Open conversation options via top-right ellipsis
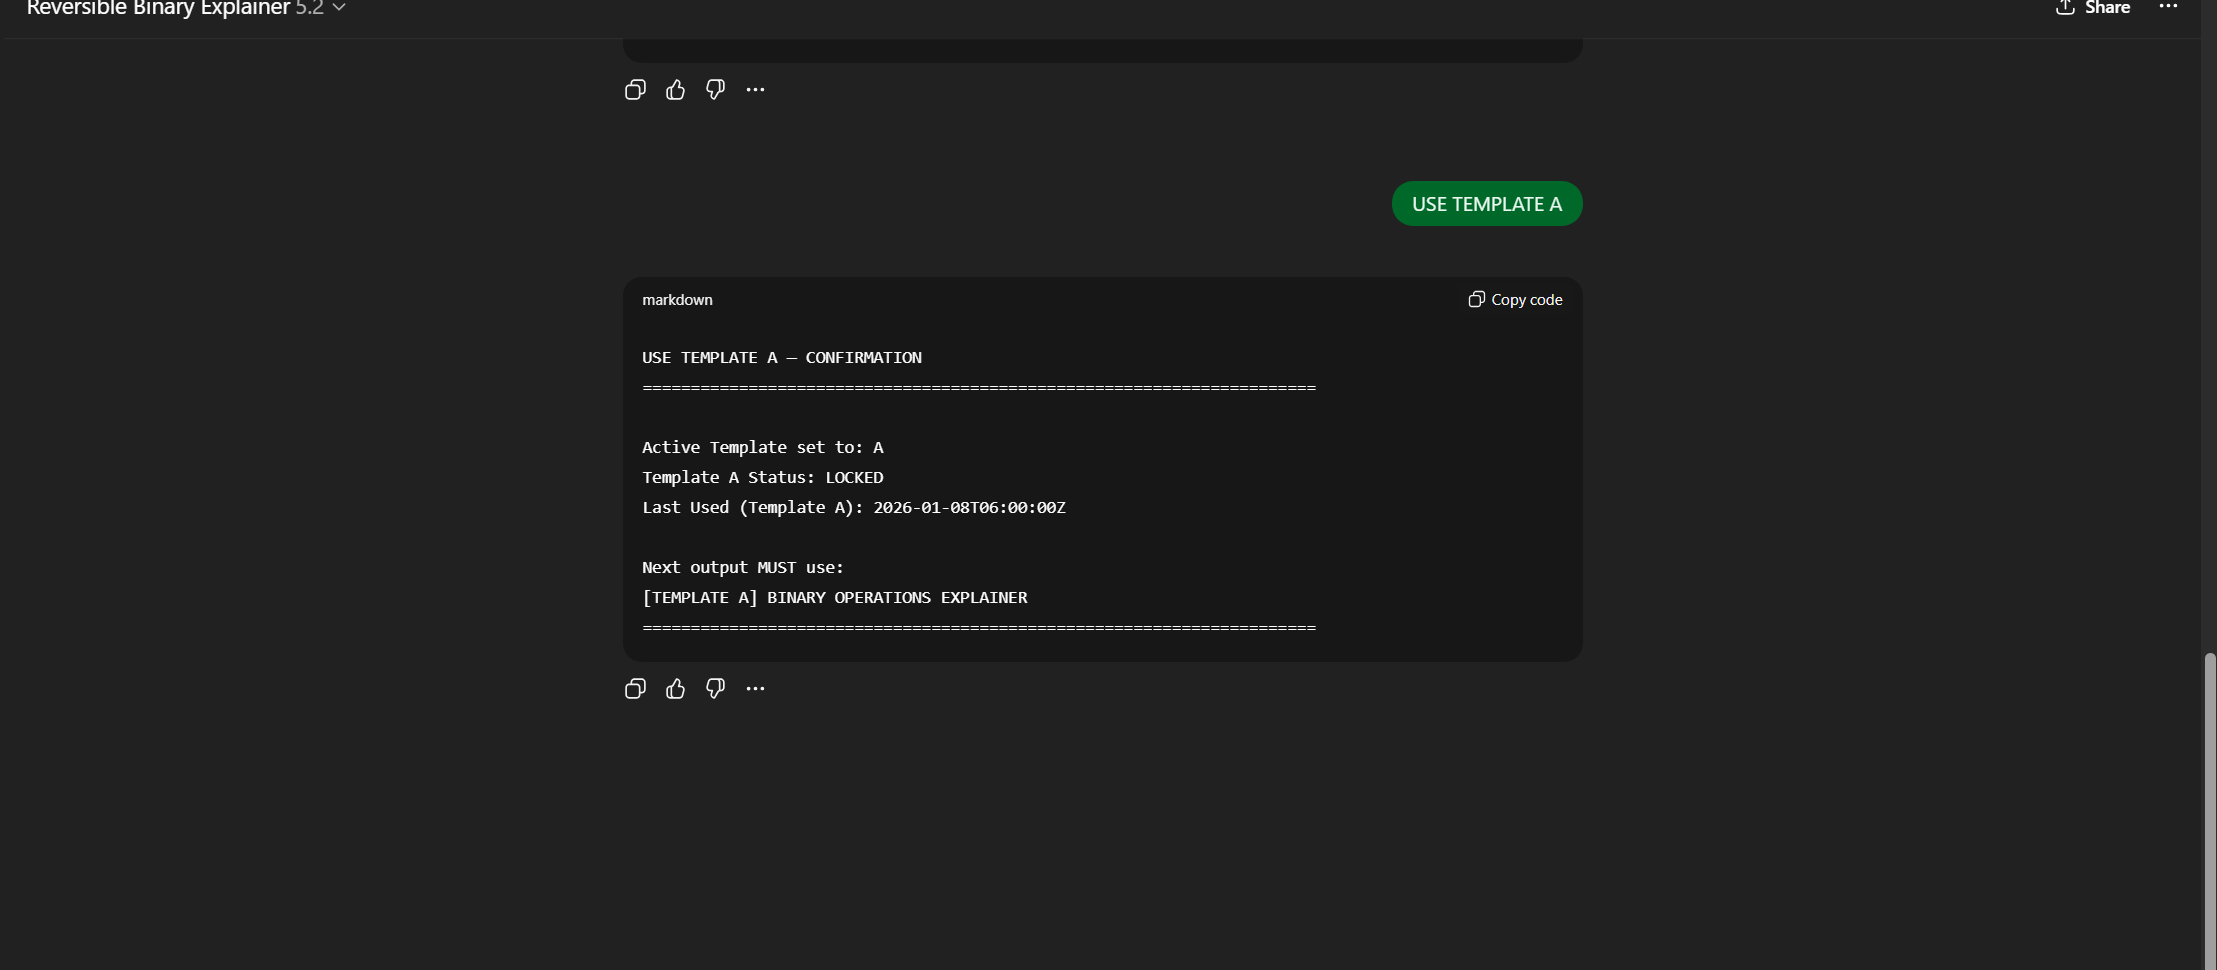Image resolution: width=2217 pixels, height=970 pixels. [2168, 7]
